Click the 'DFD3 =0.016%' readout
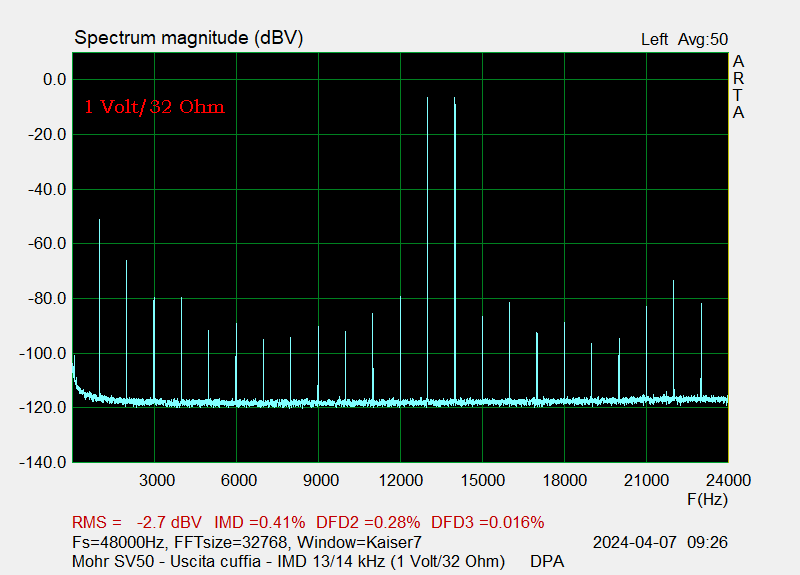This screenshot has height=575, width=800. click(488, 522)
